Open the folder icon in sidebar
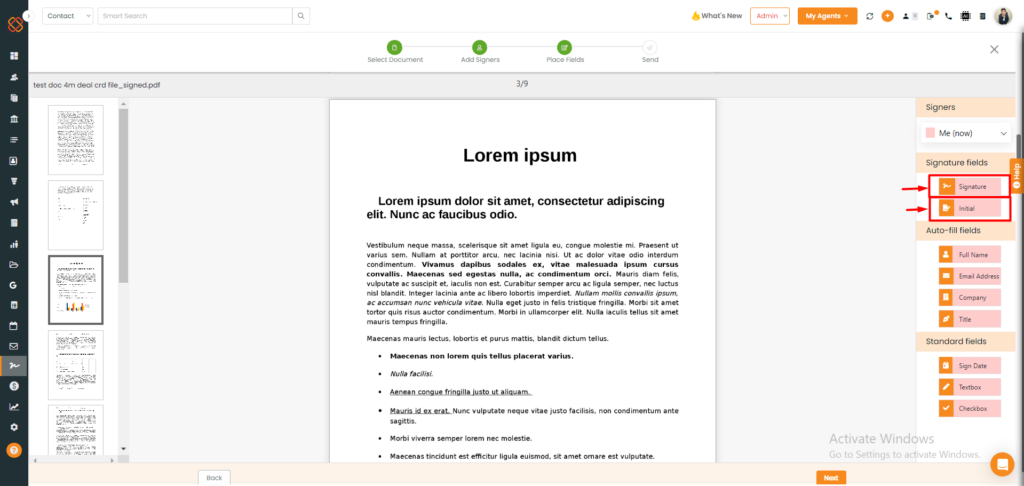The height and width of the screenshot is (486, 1024). (14, 265)
